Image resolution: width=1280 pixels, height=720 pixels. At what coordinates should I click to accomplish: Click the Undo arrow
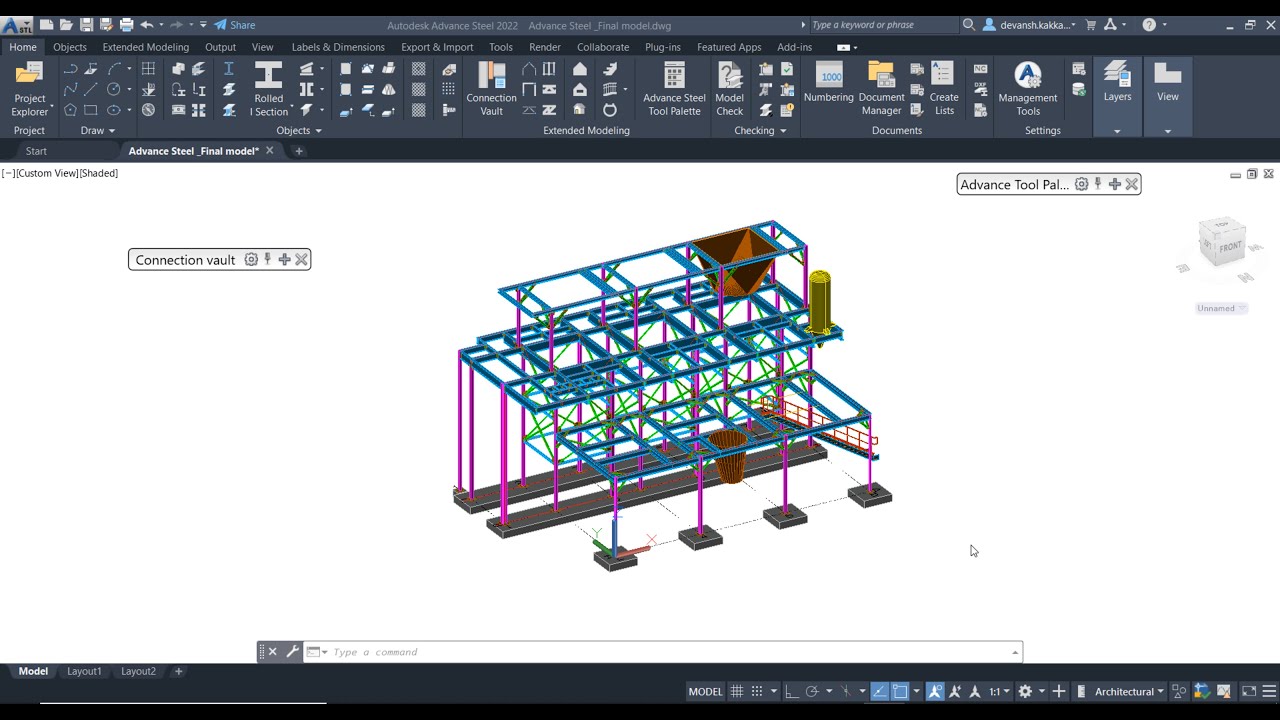point(147,25)
